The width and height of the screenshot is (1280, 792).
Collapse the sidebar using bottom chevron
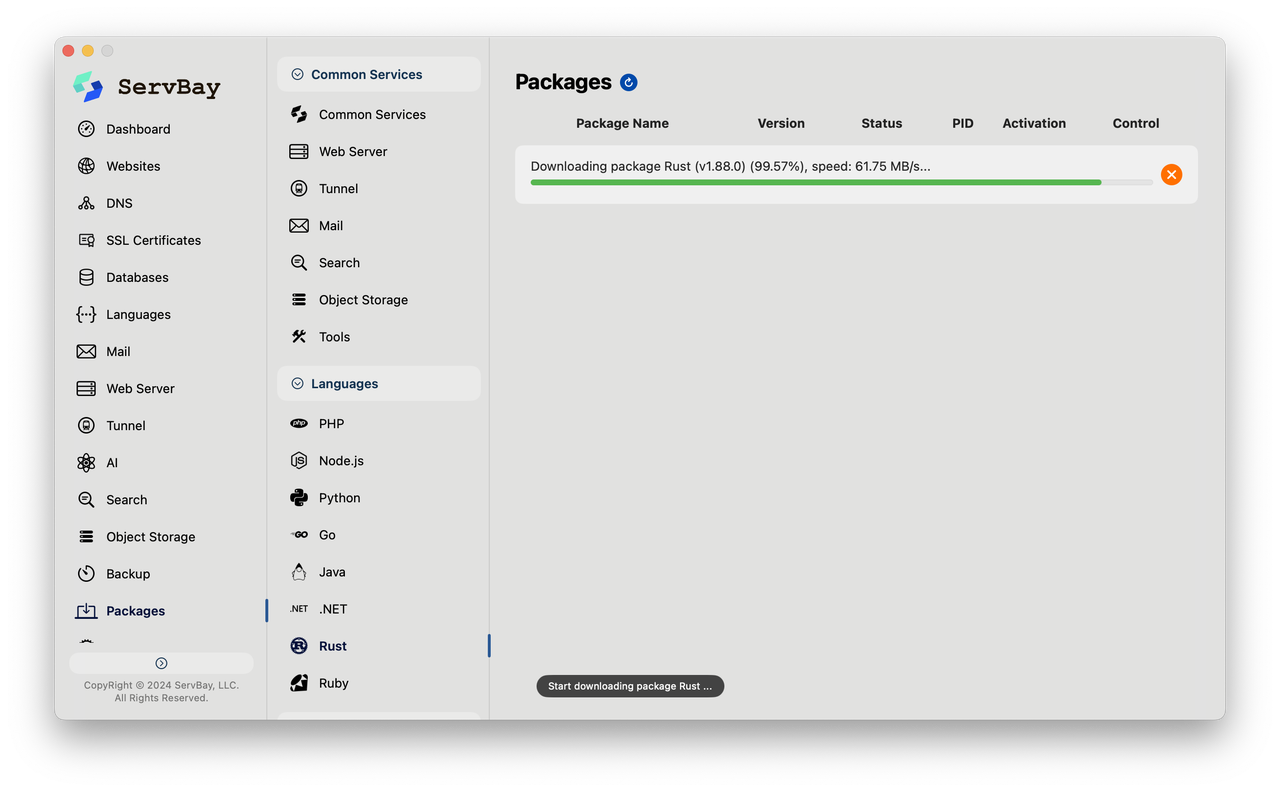pos(161,663)
